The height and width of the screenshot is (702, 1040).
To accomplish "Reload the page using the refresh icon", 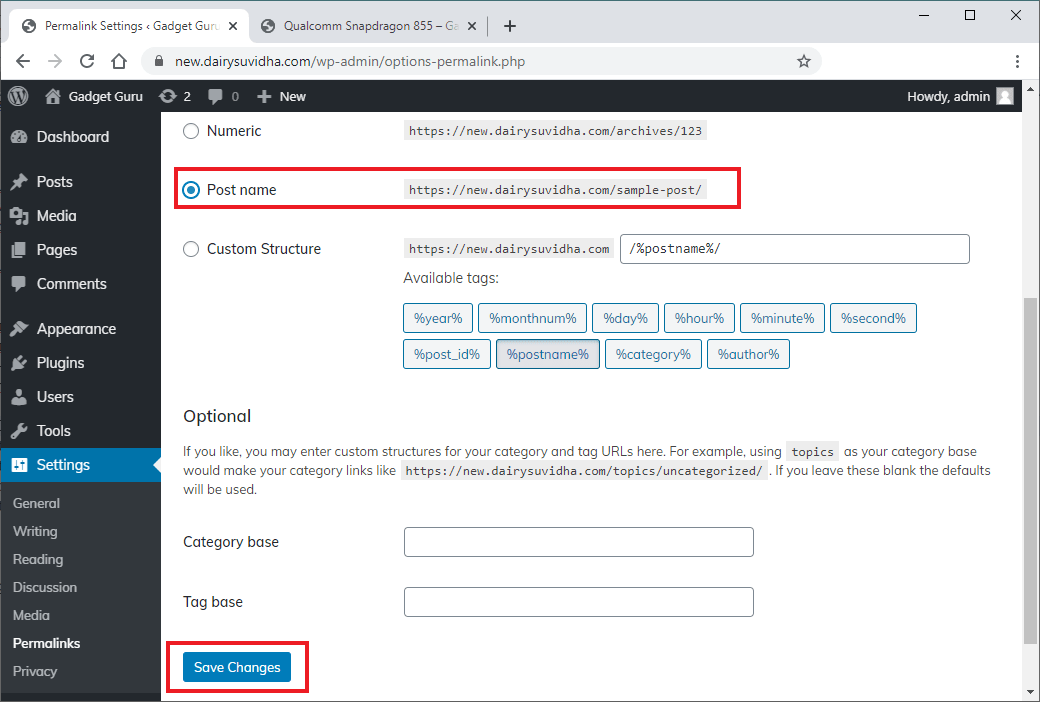I will pyautogui.click(x=87, y=61).
